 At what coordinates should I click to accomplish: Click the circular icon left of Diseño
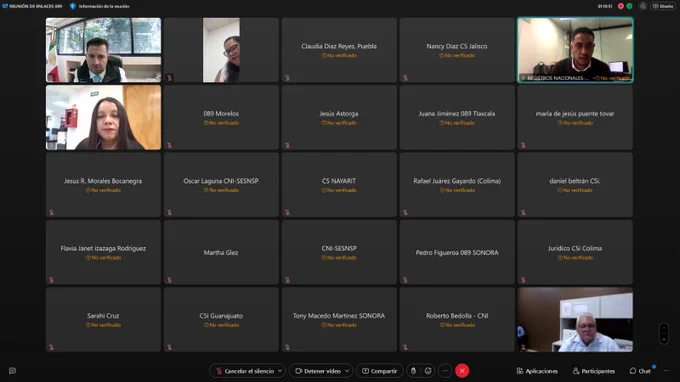643,6
